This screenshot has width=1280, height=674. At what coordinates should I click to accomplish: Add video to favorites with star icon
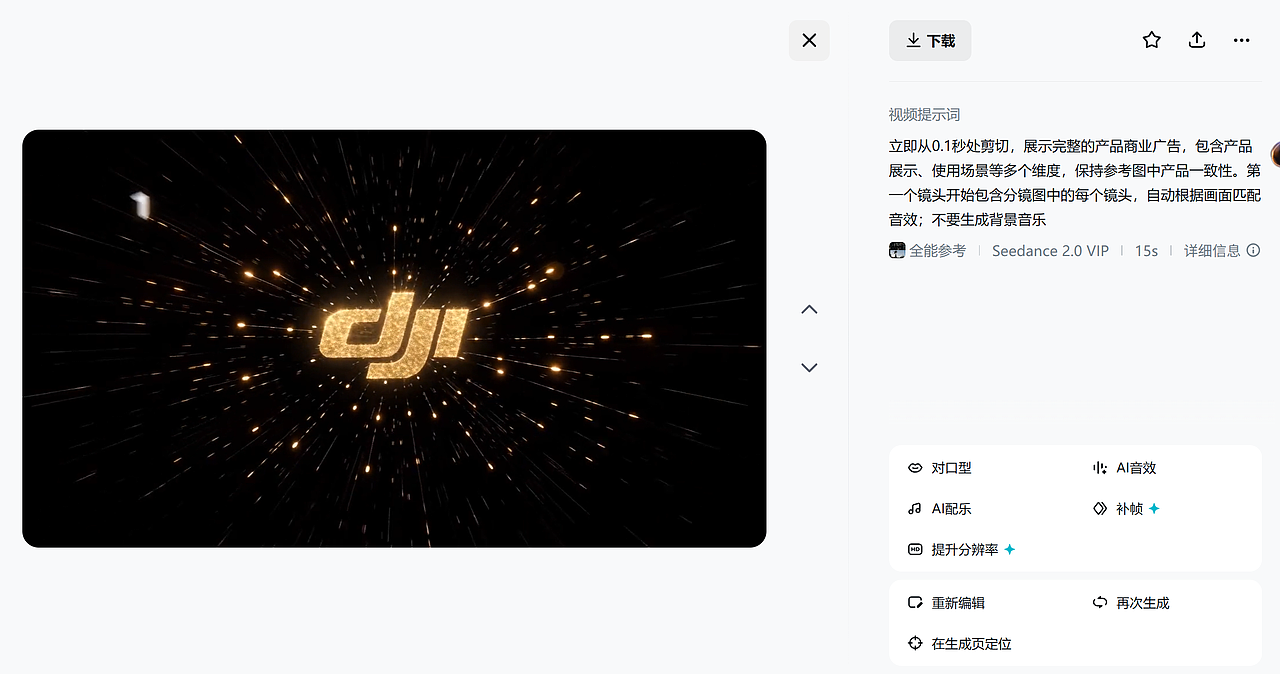click(1152, 40)
